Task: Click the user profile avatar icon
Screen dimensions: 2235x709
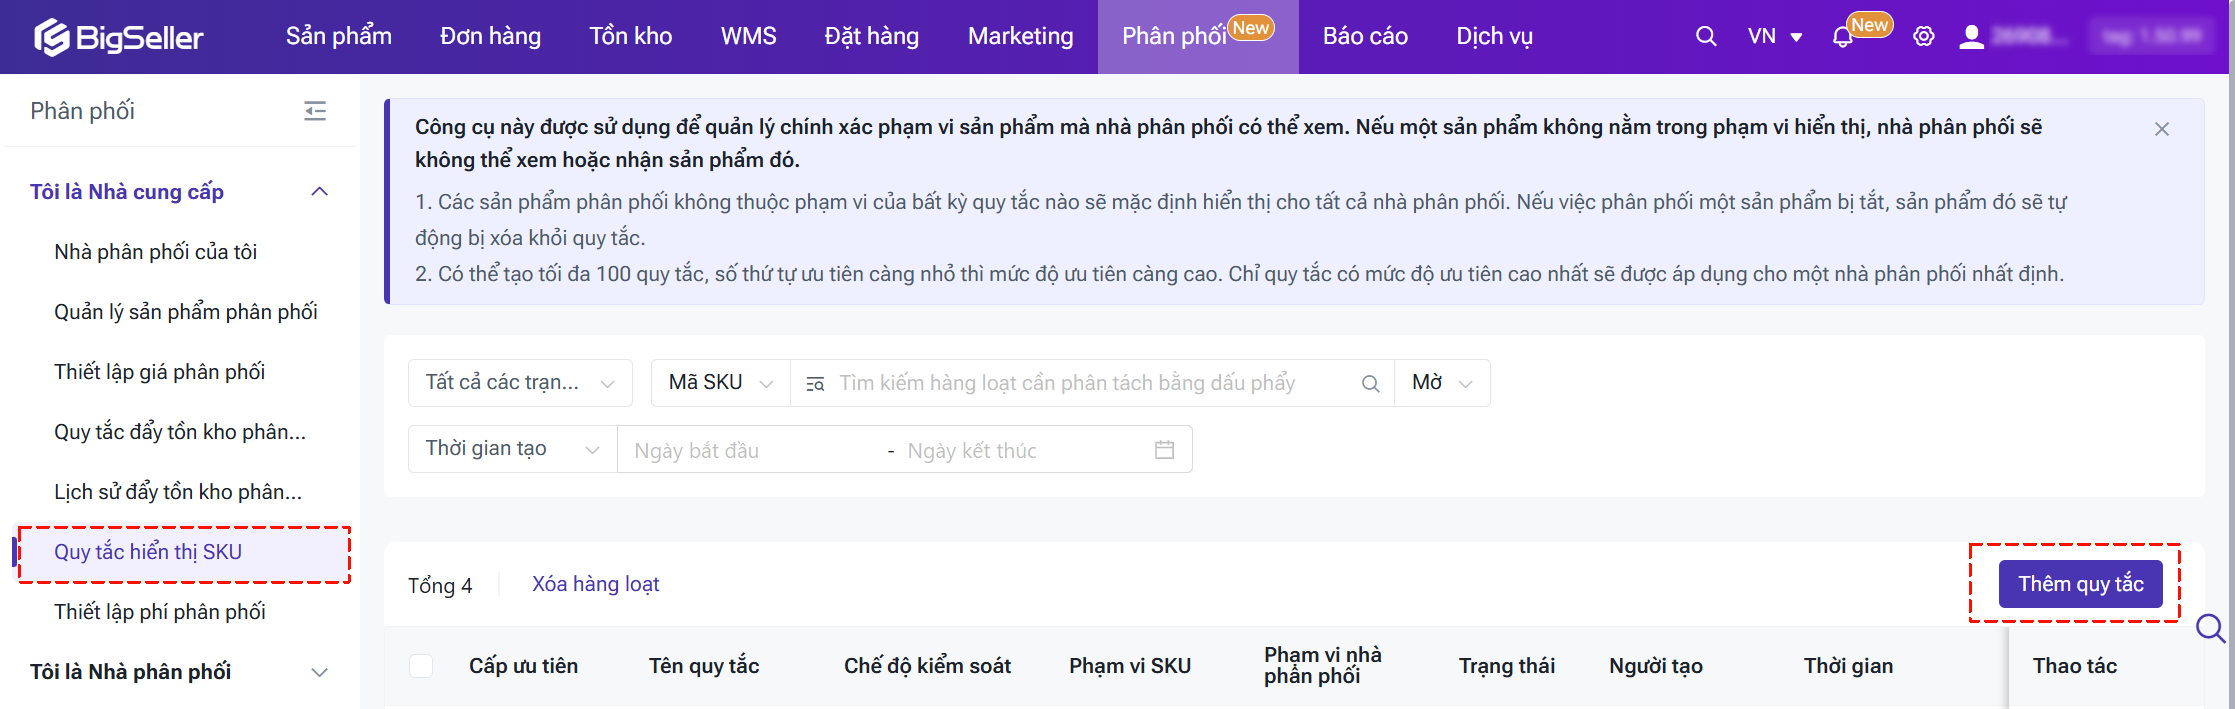Action: pyautogui.click(x=1971, y=37)
